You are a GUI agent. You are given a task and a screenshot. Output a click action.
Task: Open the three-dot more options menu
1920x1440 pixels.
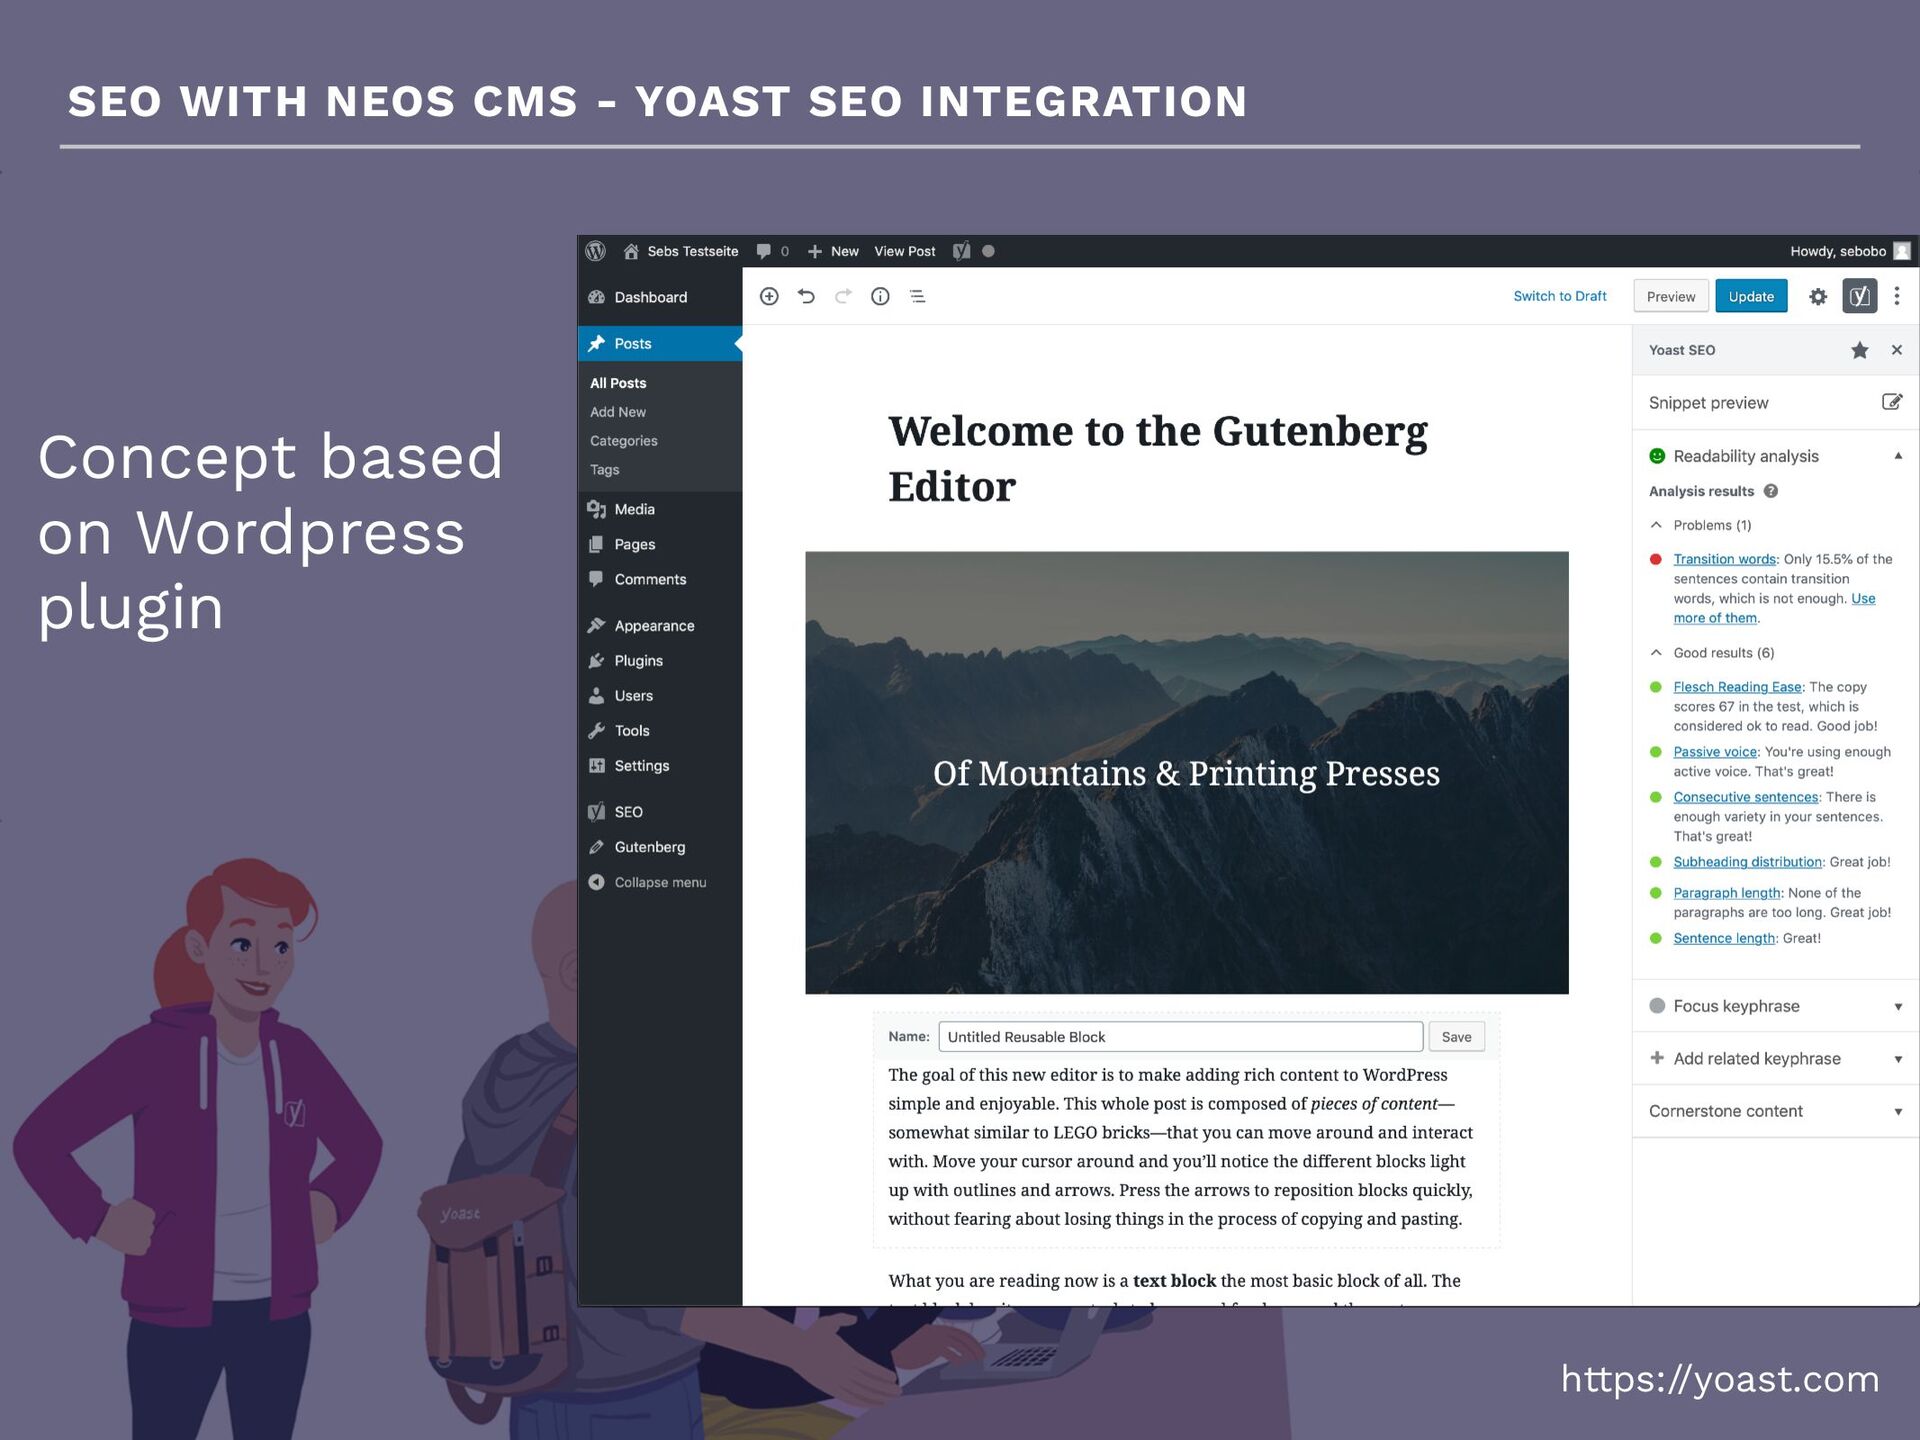pyautogui.click(x=1897, y=296)
